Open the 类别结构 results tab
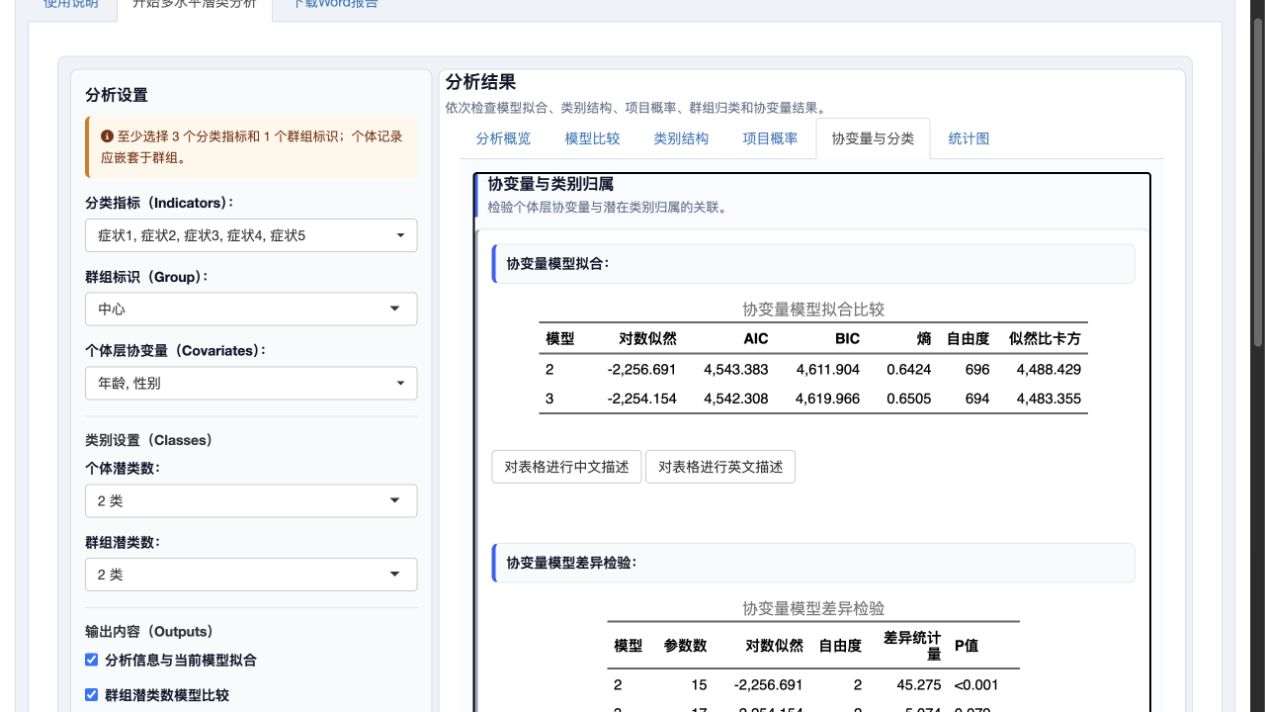Viewport: 1265px width, 712px height. point(681,139)
